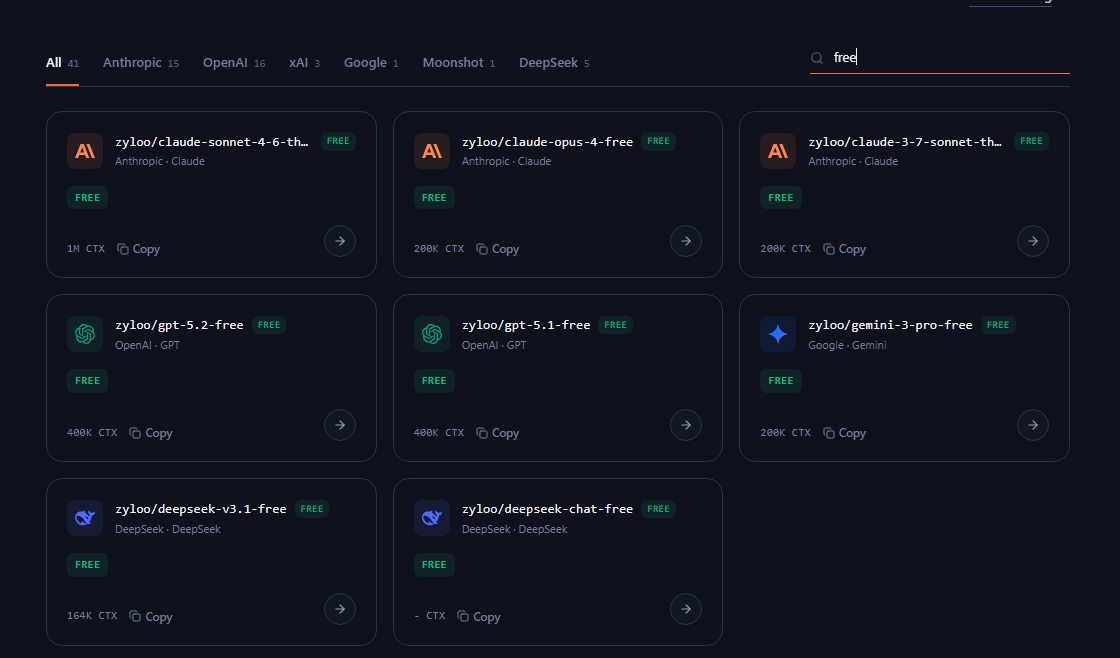Screen dimensions: 1120x658
Task: Switch to the Google tab
Action: coord(371,63)
